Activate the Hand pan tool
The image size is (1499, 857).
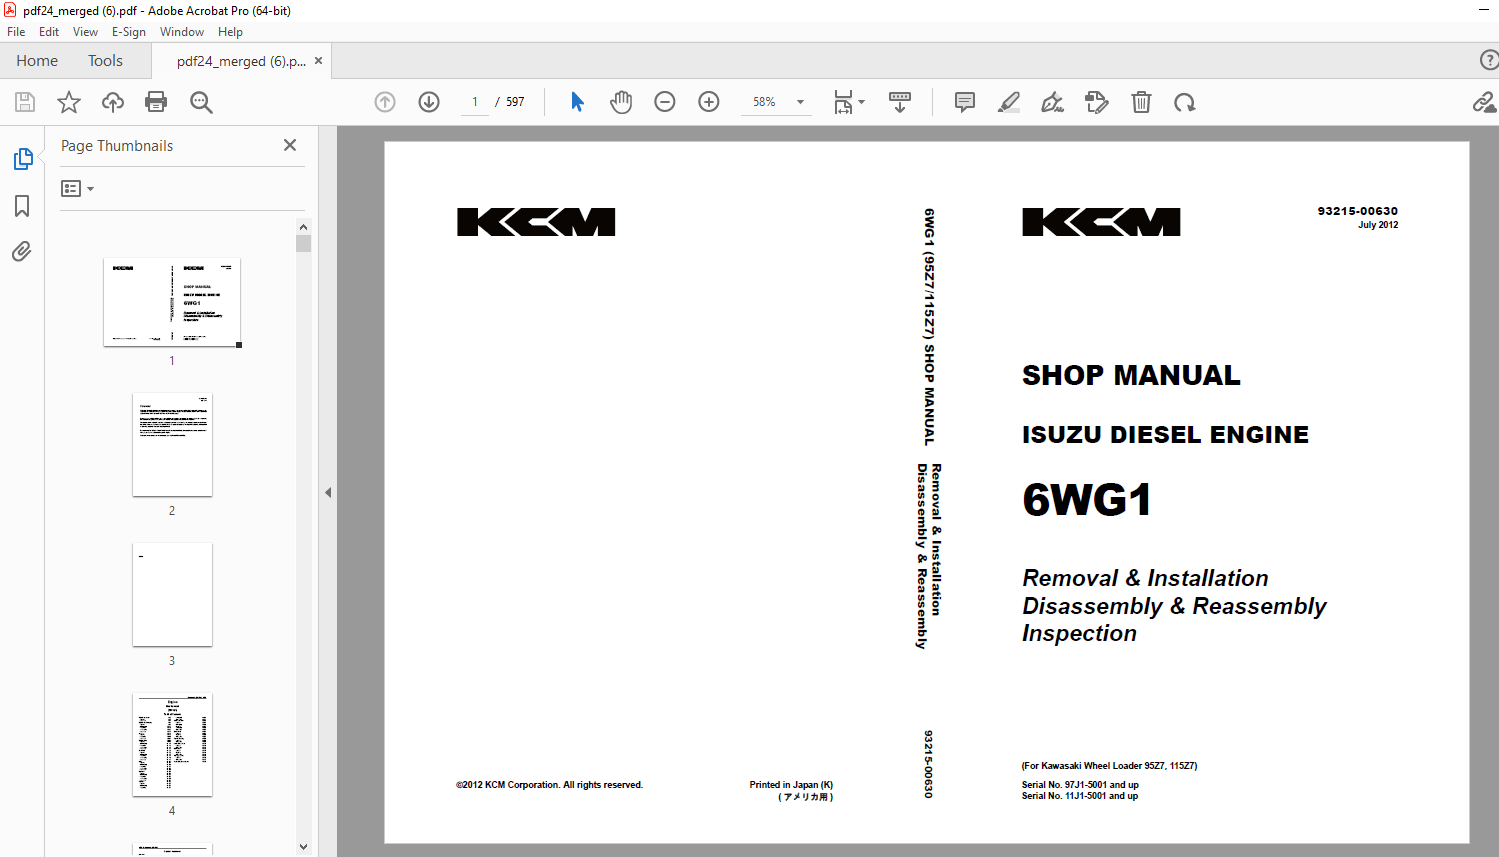621,102
